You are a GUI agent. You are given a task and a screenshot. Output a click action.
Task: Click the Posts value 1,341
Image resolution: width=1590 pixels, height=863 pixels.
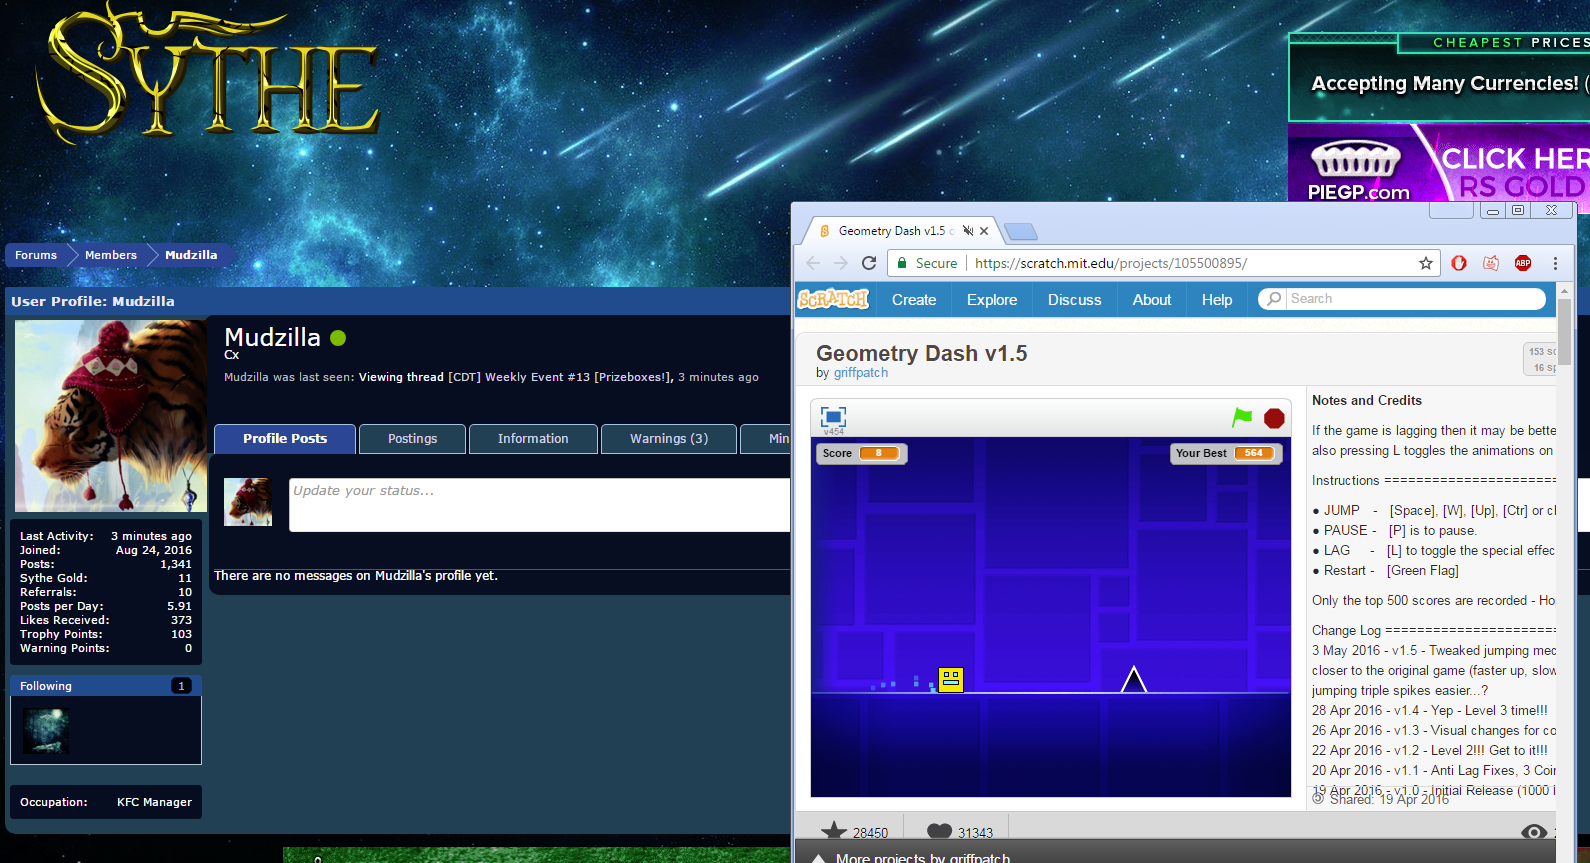click(x=176, y=564)
